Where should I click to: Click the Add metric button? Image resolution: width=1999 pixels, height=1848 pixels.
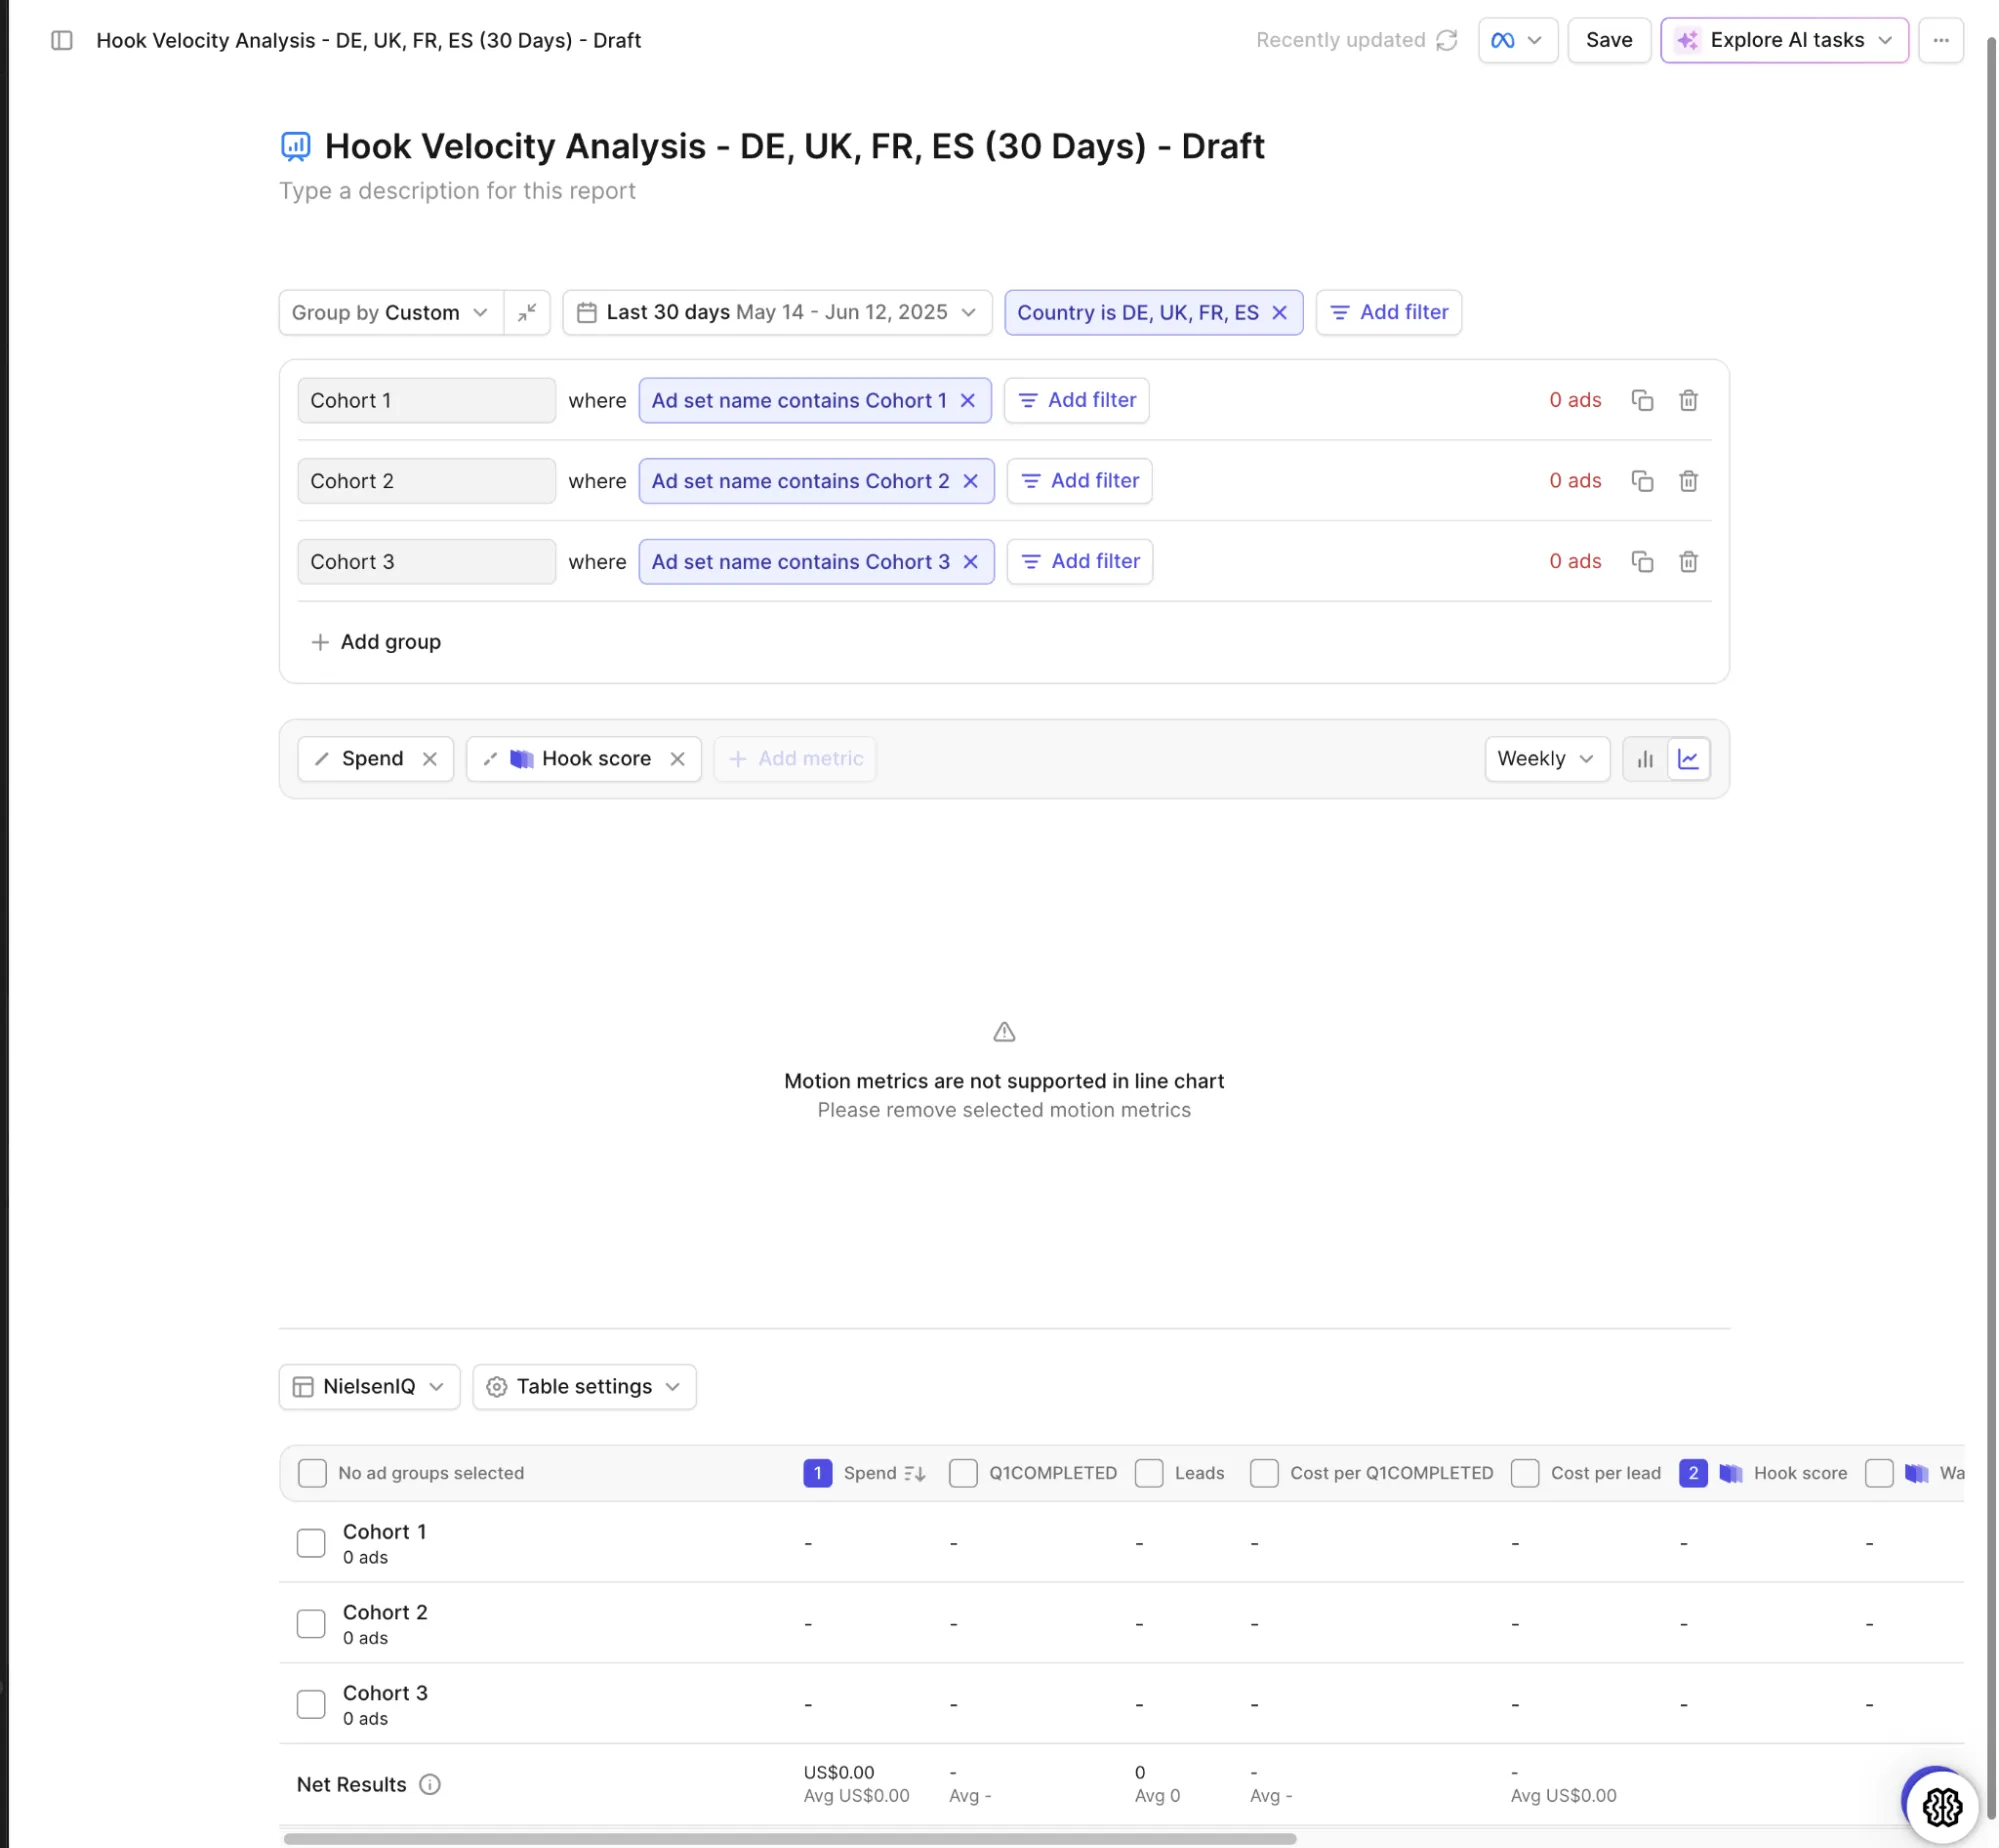[795, 759]
